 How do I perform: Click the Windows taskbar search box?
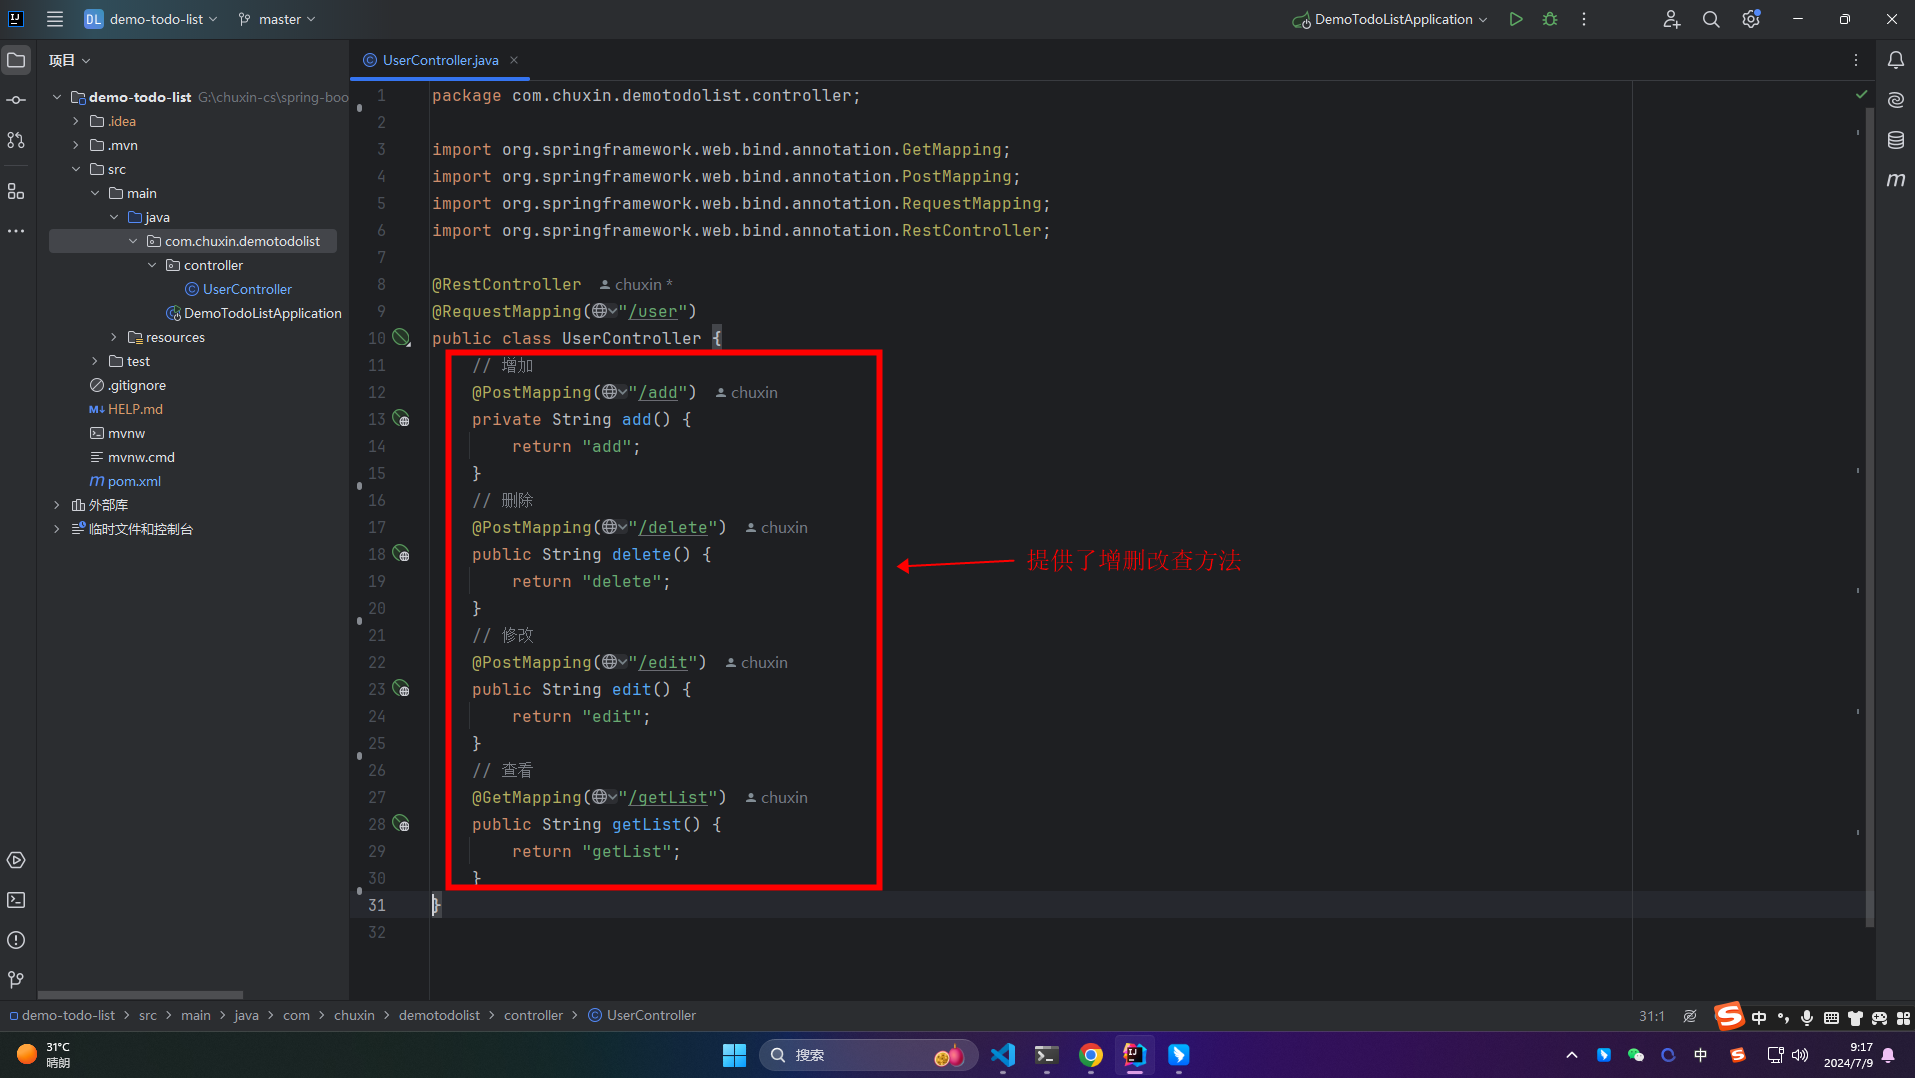(x=866, y=1055)
